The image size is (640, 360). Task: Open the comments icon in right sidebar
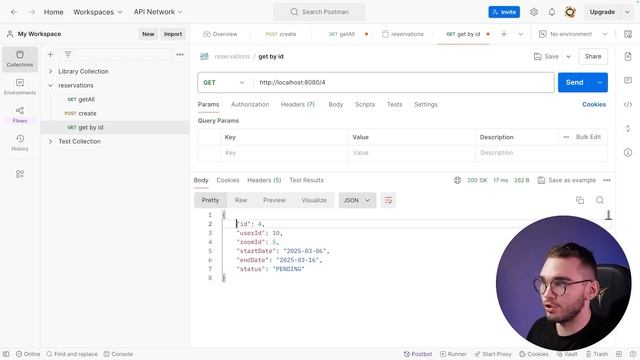click(x=628, y=80)
